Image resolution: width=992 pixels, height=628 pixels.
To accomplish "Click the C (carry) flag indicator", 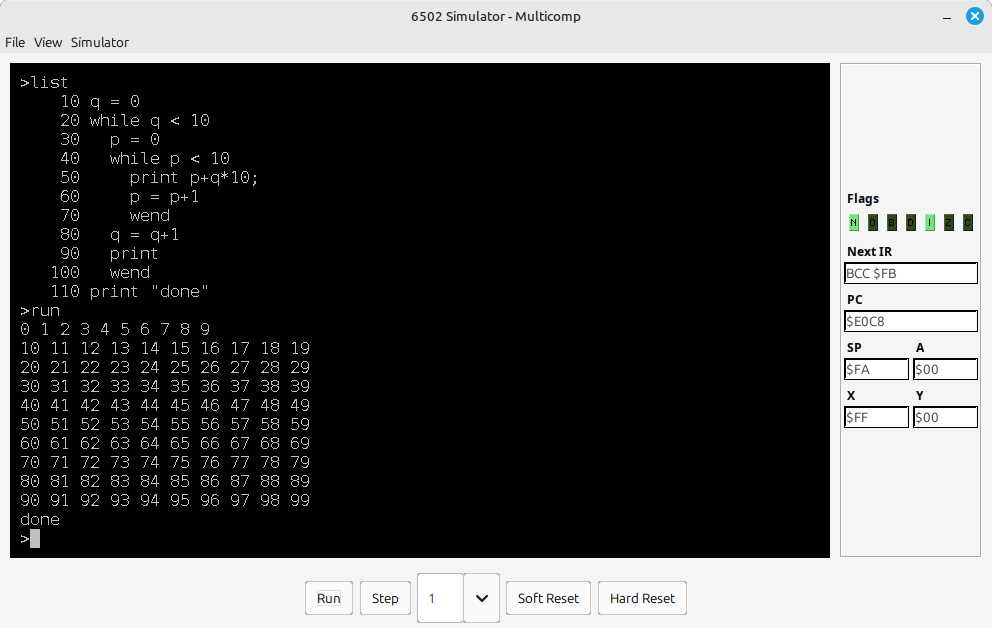I will pos(968,223).
